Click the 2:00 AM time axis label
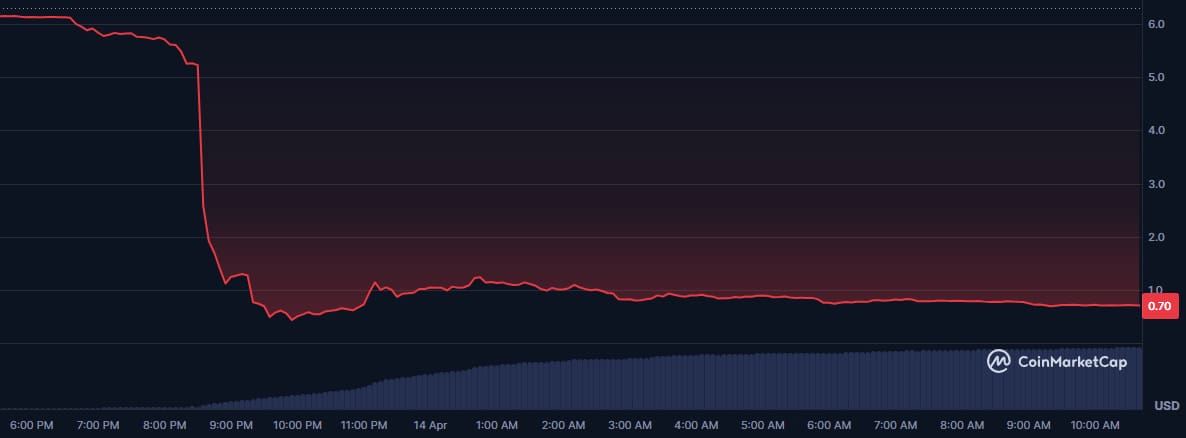 (564, 425)
